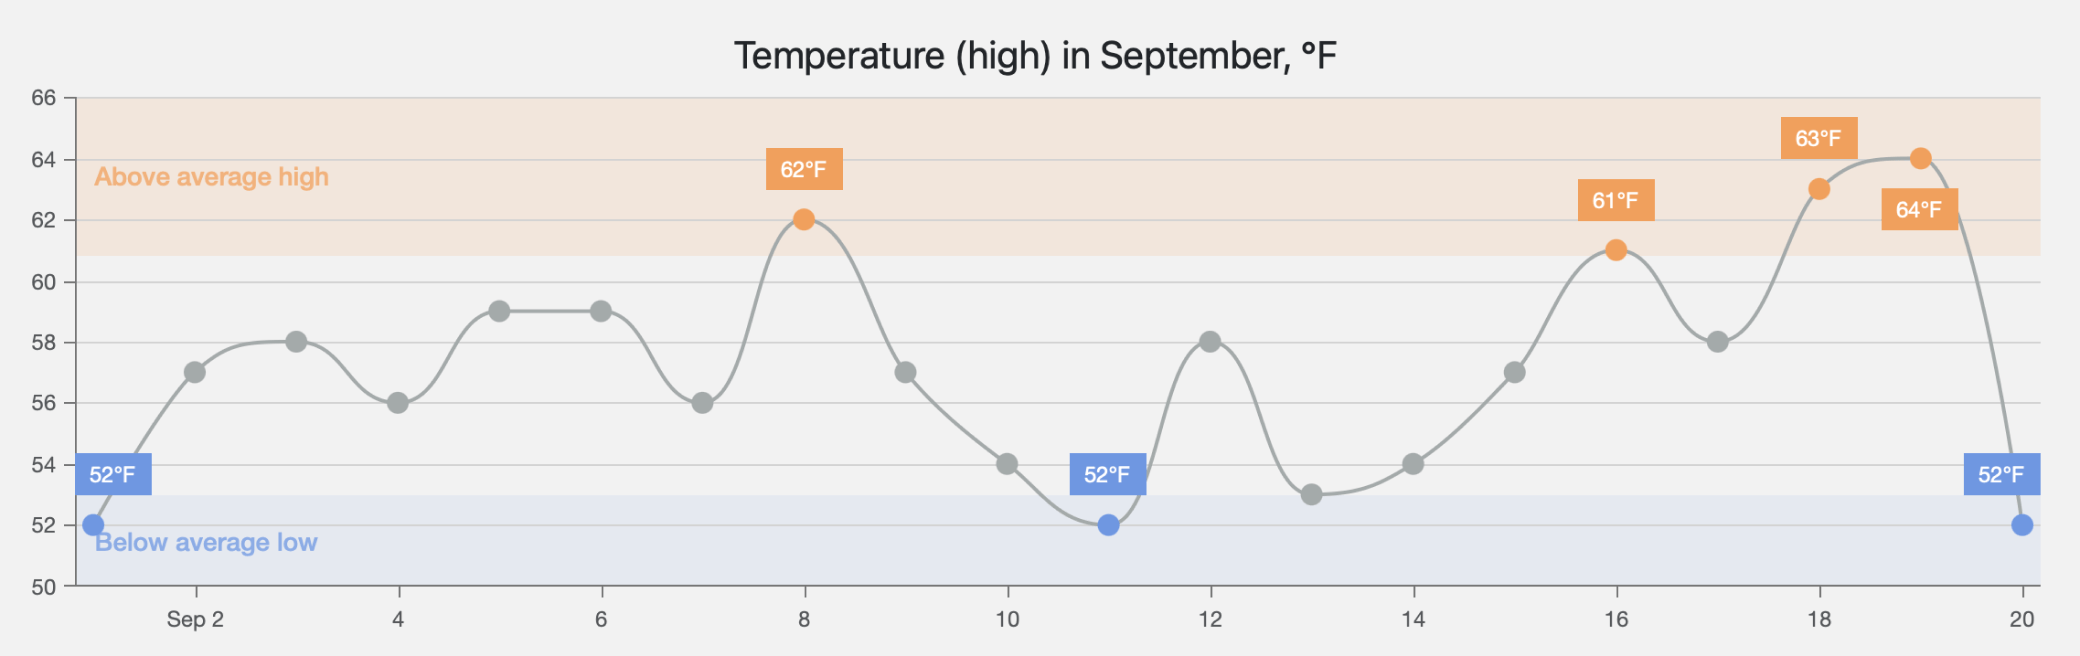Select the gray data point at September 13
This screenshot has height=656, width=2080.
[1312, 494]
